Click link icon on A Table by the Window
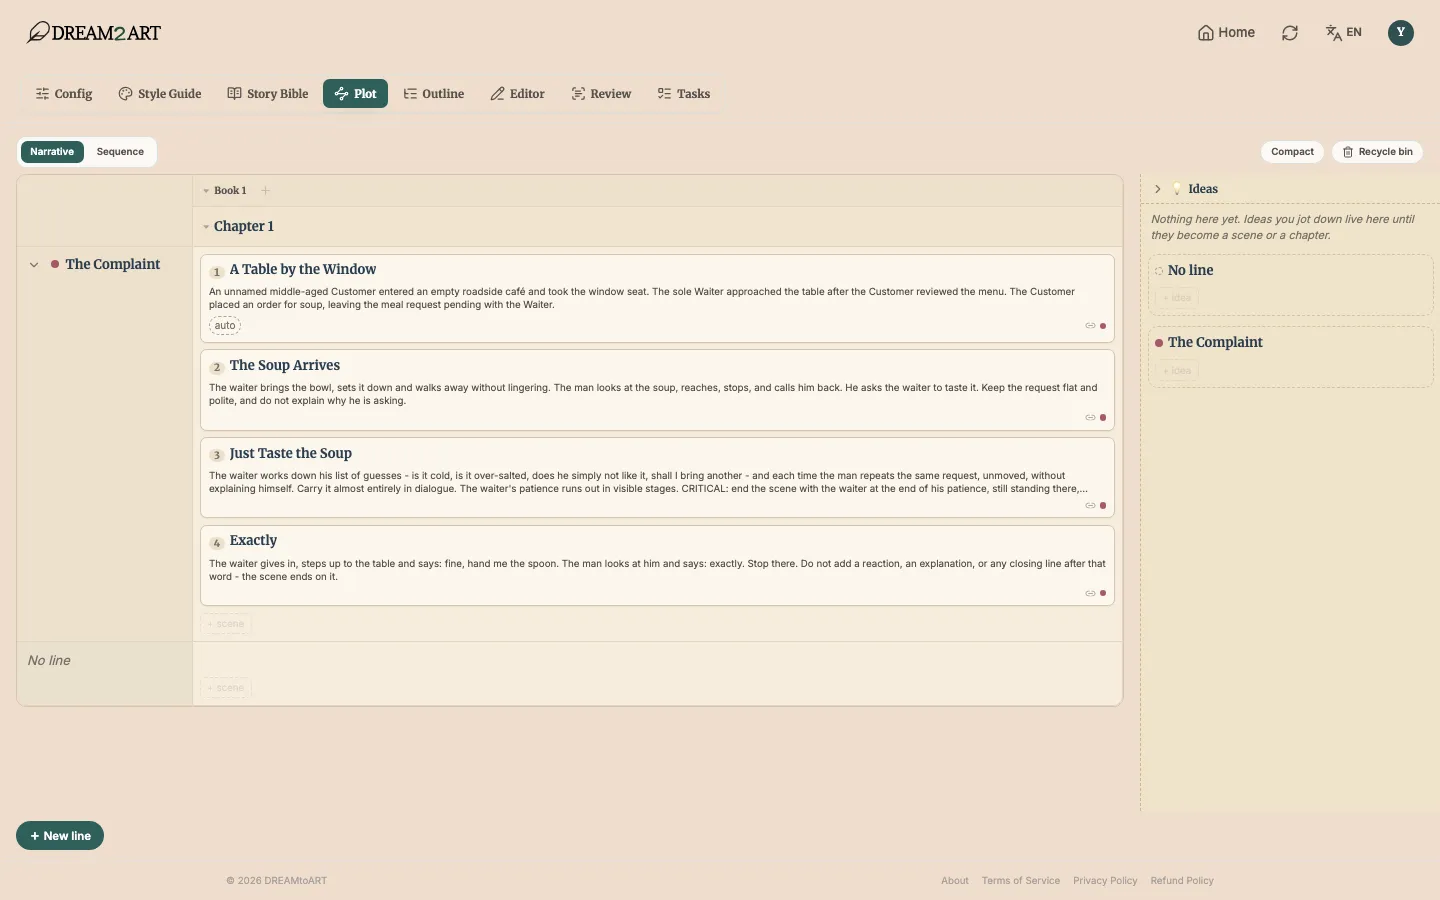1440x900 pixels. (x=1090, y=326)
